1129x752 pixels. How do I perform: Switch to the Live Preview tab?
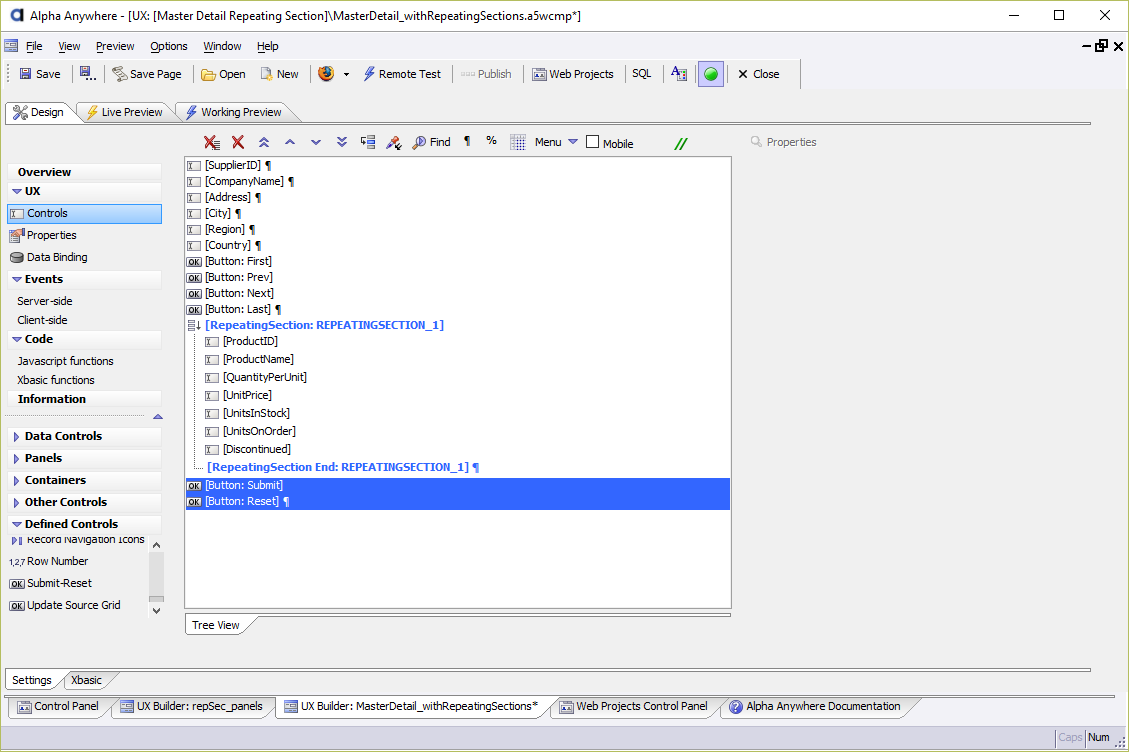pyautogui.click(x=125, y=112)
